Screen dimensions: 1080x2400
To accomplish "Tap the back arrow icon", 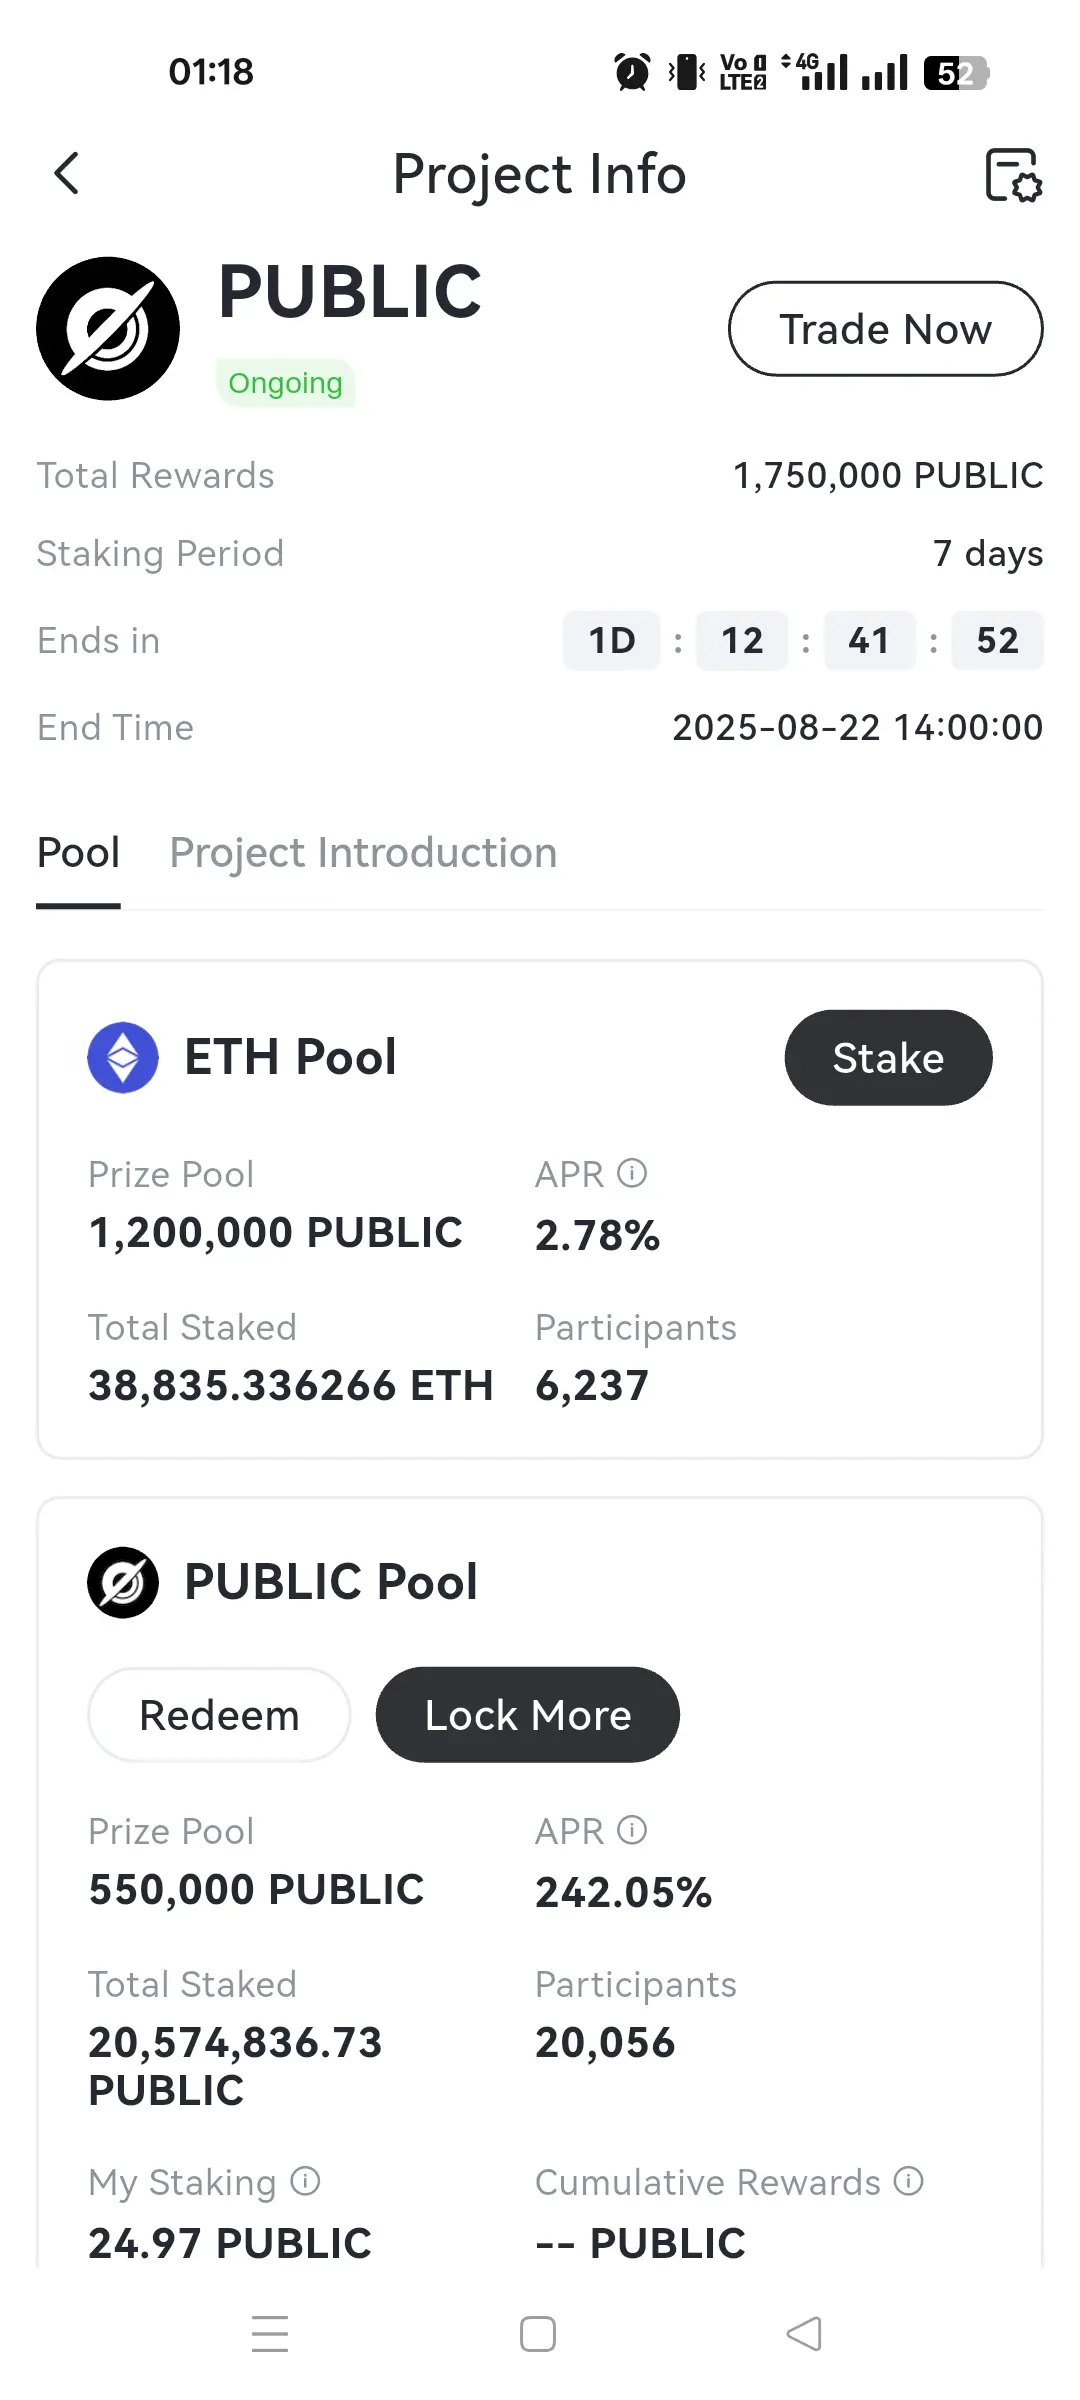I will (x=66, y=174).
